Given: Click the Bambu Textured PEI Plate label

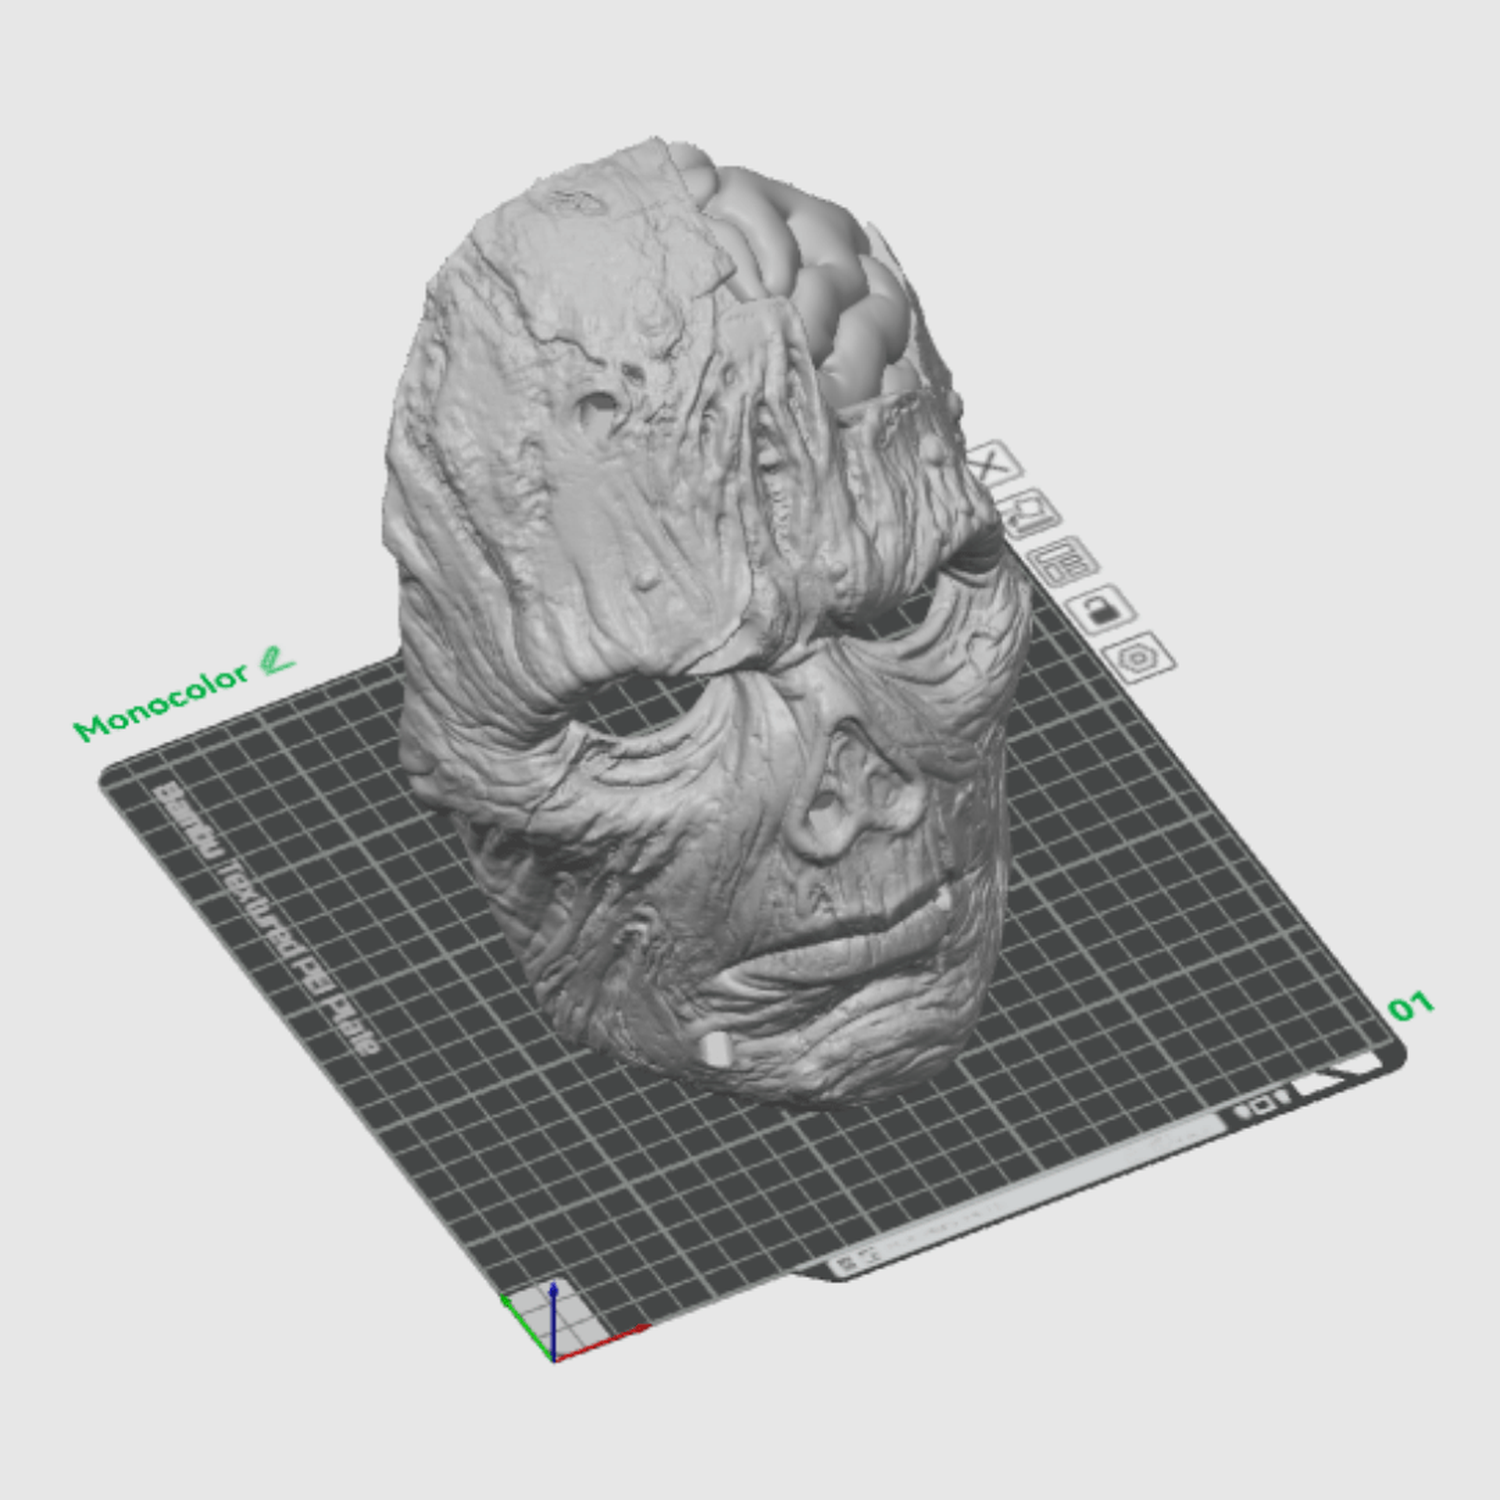Looking at the screenshot, I should (x=267, y=917).
